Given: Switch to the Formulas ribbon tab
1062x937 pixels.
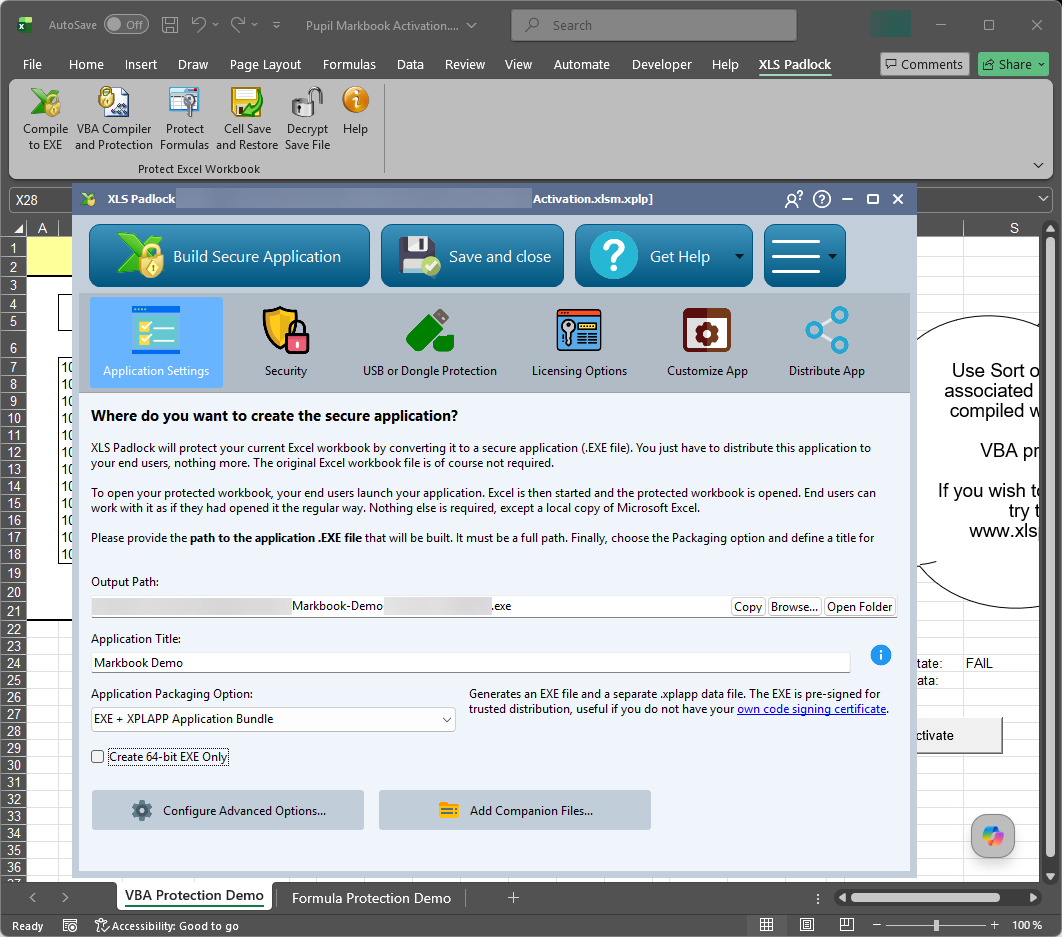Looking at the screenshot, I should pos(349,64).
